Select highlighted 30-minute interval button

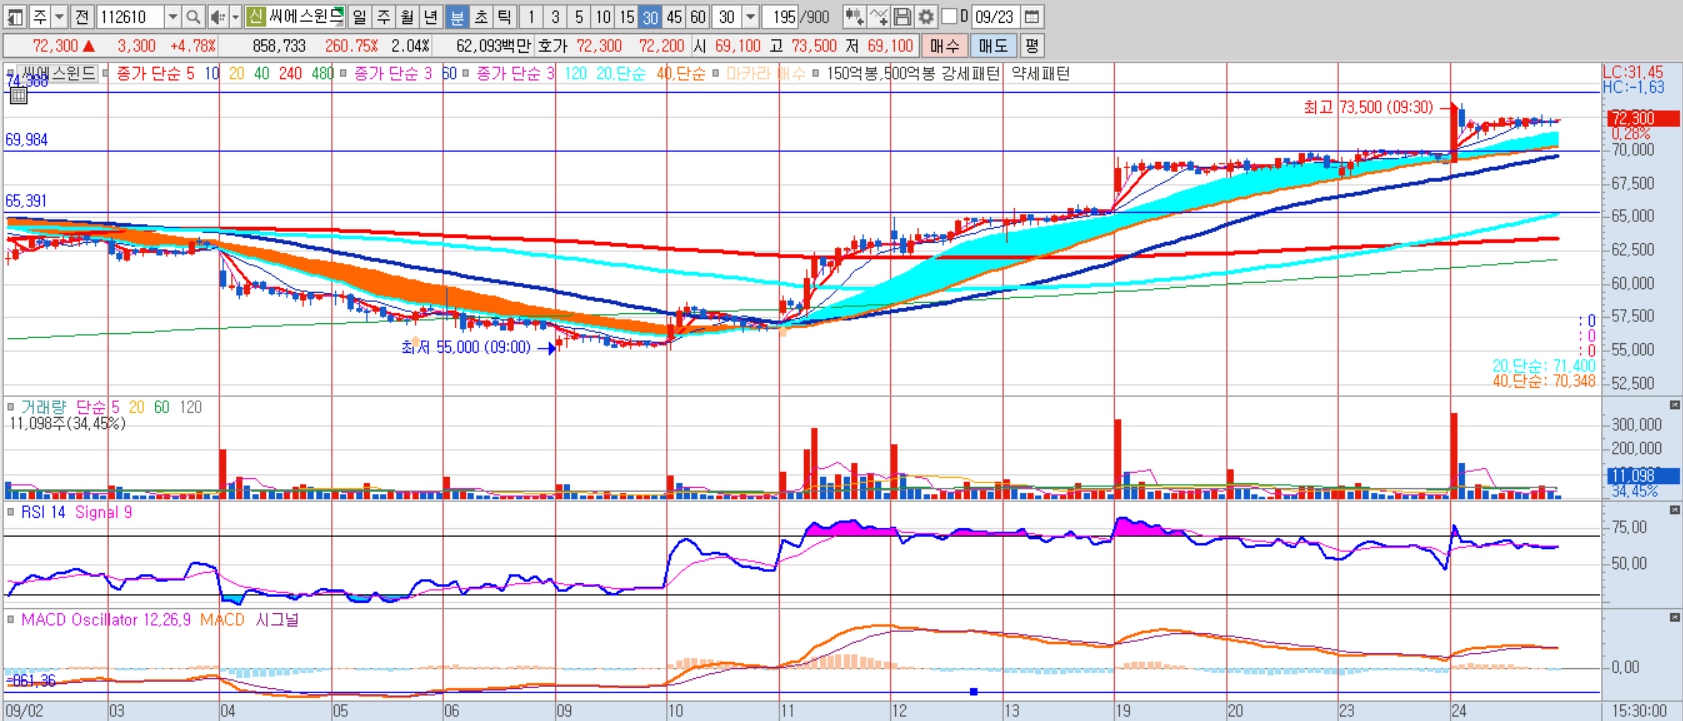651,17
